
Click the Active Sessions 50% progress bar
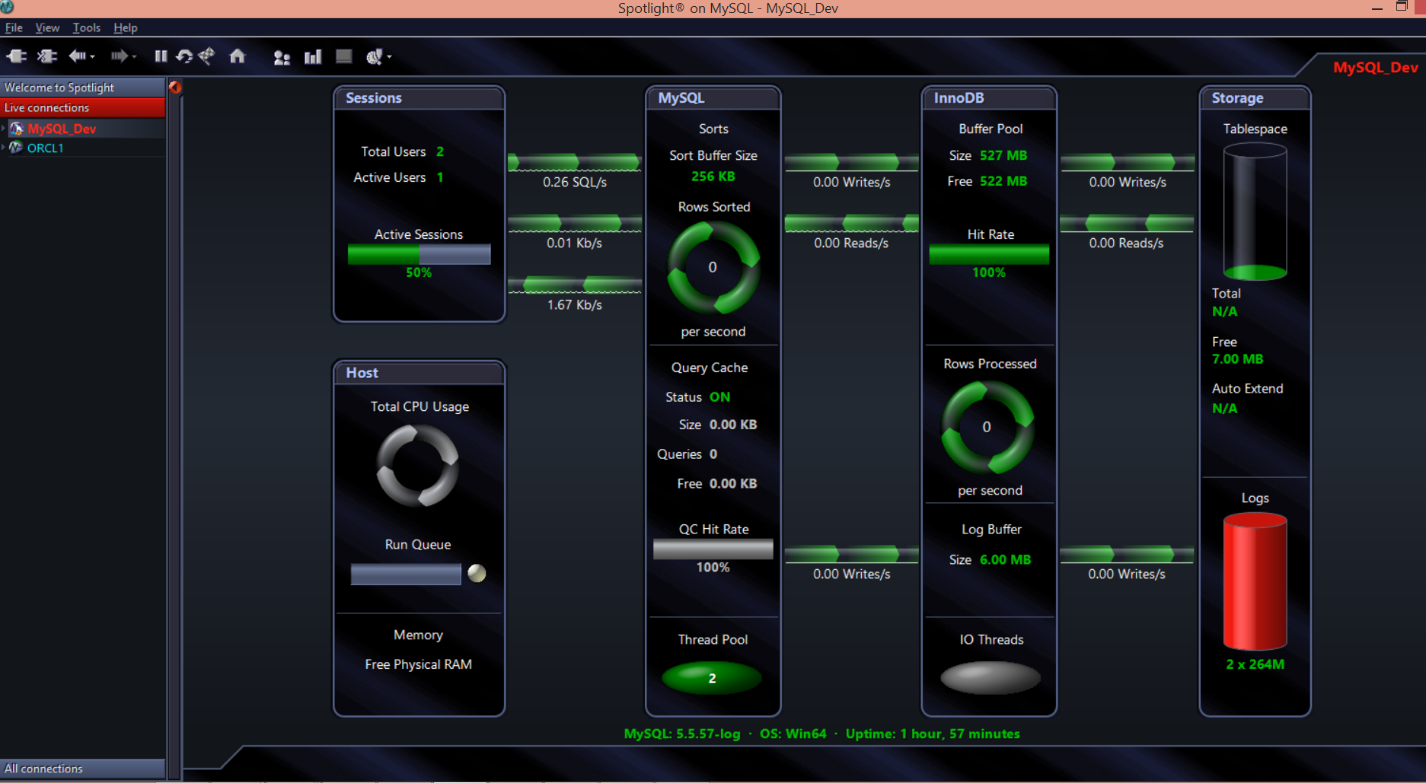point(419,255)
